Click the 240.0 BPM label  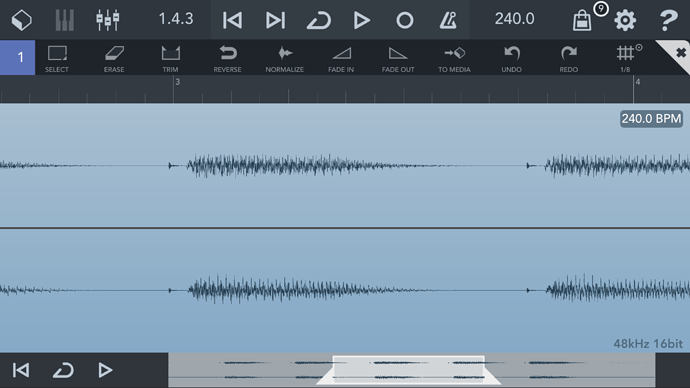point(651,119)
